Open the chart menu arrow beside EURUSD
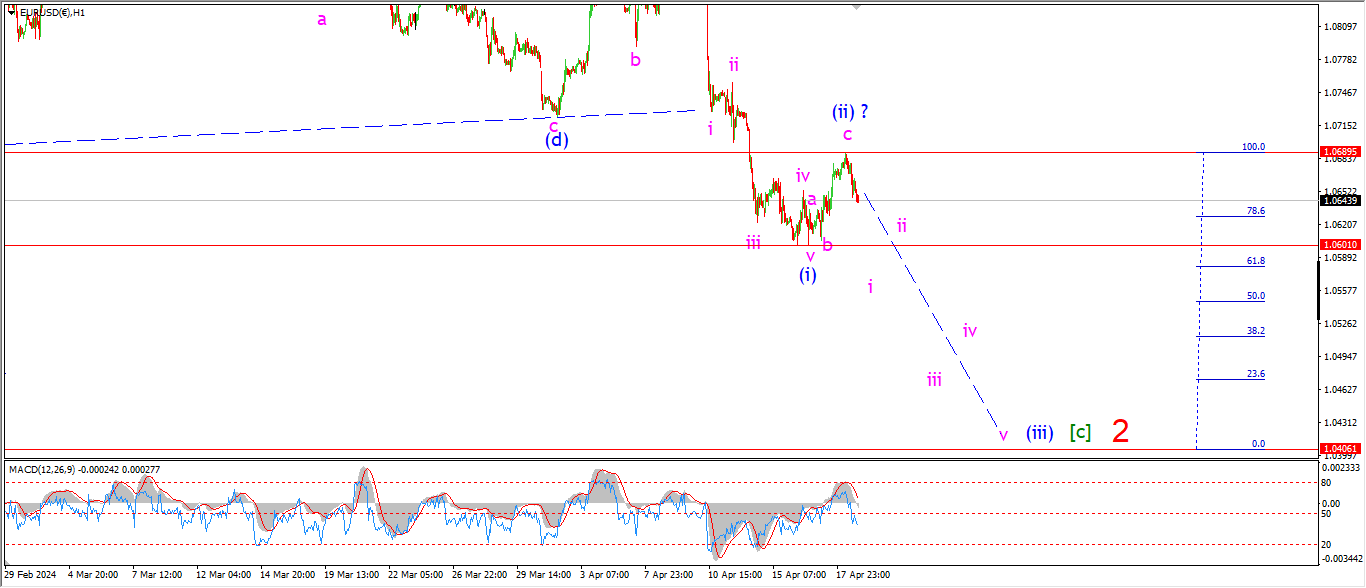This screenshot has height=588, width=1366. click(x=10, y=11)
